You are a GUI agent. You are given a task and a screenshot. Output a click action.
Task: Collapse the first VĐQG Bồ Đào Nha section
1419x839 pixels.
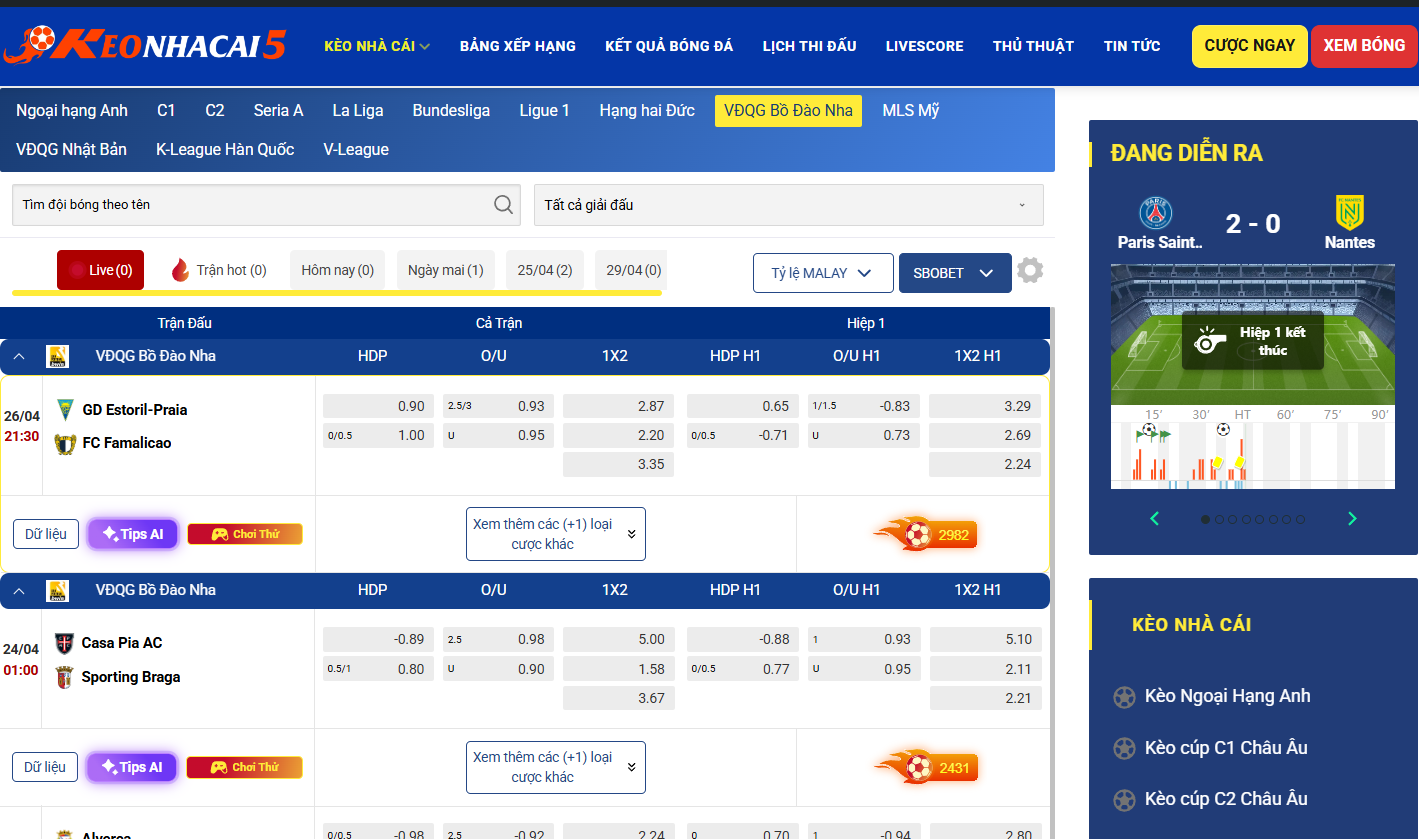[19, 356]
